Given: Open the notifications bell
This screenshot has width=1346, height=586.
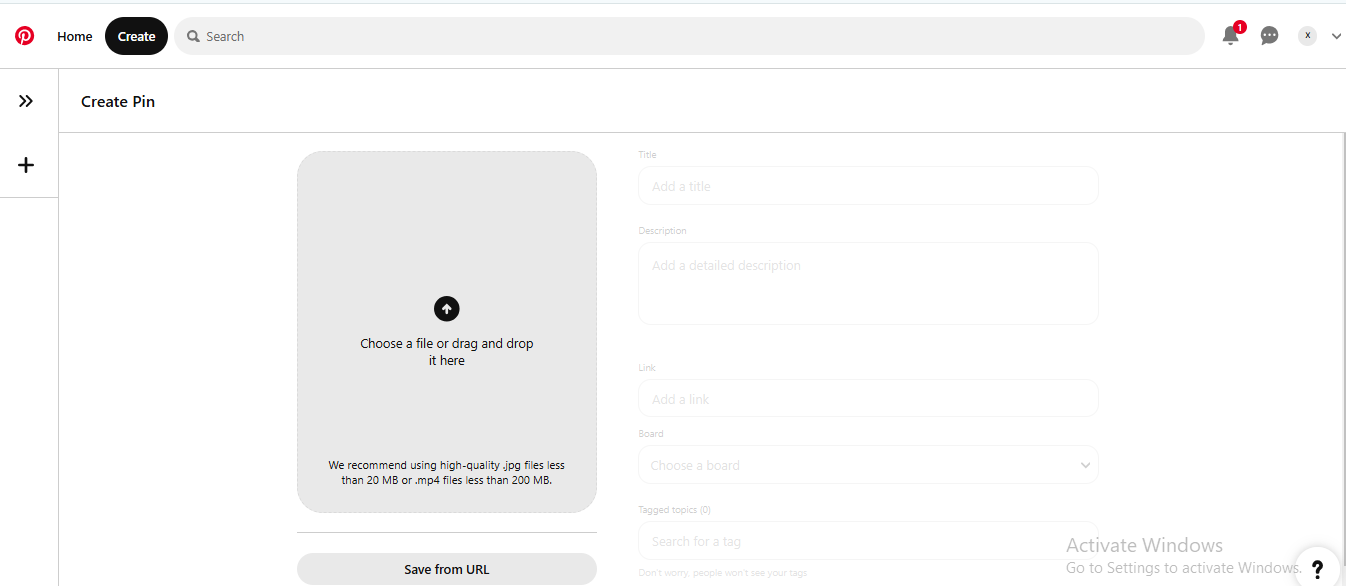Looking at the screenshot, I should (1231, 36).
